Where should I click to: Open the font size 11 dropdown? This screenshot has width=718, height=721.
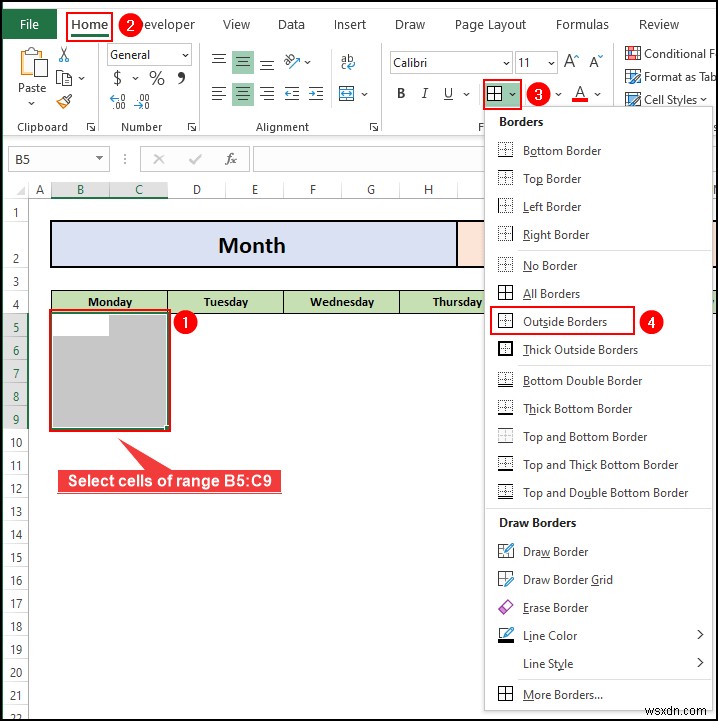(x=551, y=63)
